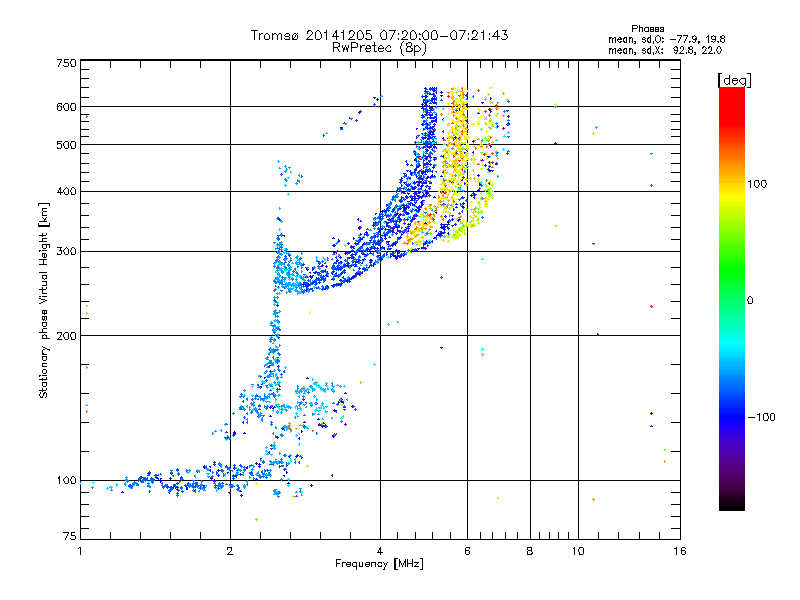Click the y-axis tick label "400"
Viewport: 800px width, 600px height.
click(66, 192)
